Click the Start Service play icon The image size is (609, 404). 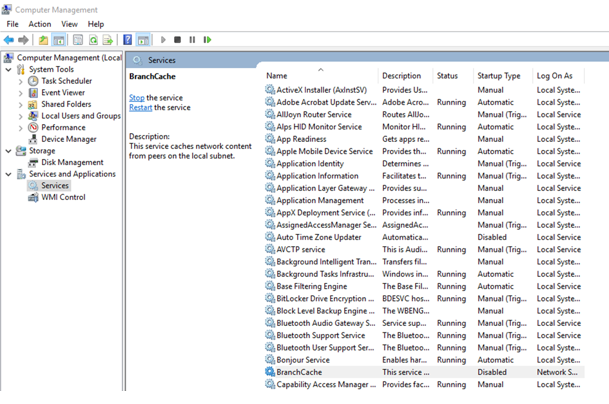pos(163,40)
